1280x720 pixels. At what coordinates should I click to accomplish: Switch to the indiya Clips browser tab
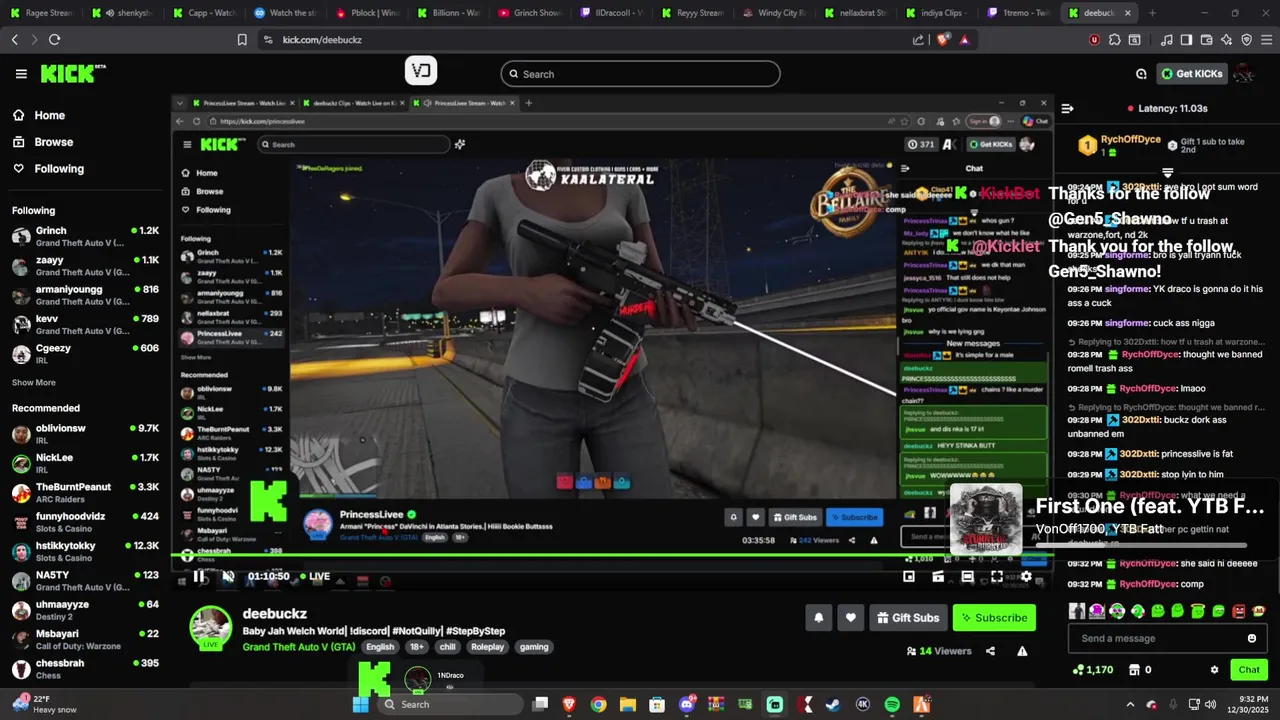click(936, 13)
